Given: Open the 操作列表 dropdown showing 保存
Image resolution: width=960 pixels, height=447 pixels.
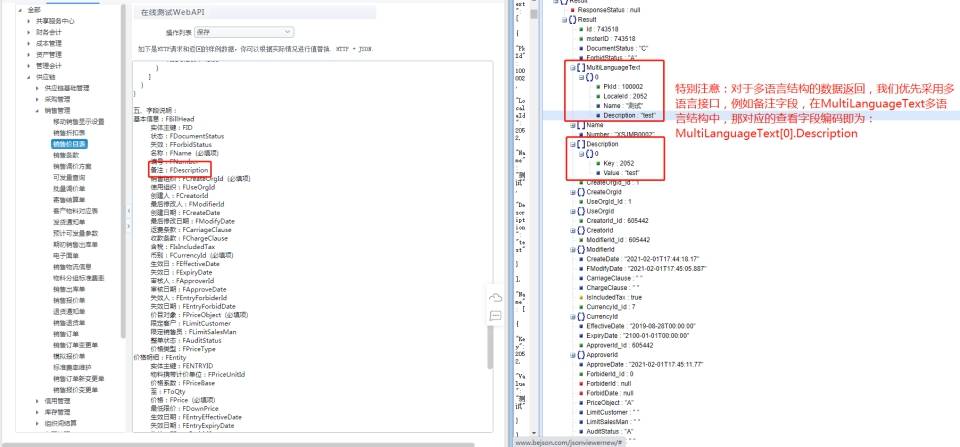Looking at the screenshot, I should (244, 32).
